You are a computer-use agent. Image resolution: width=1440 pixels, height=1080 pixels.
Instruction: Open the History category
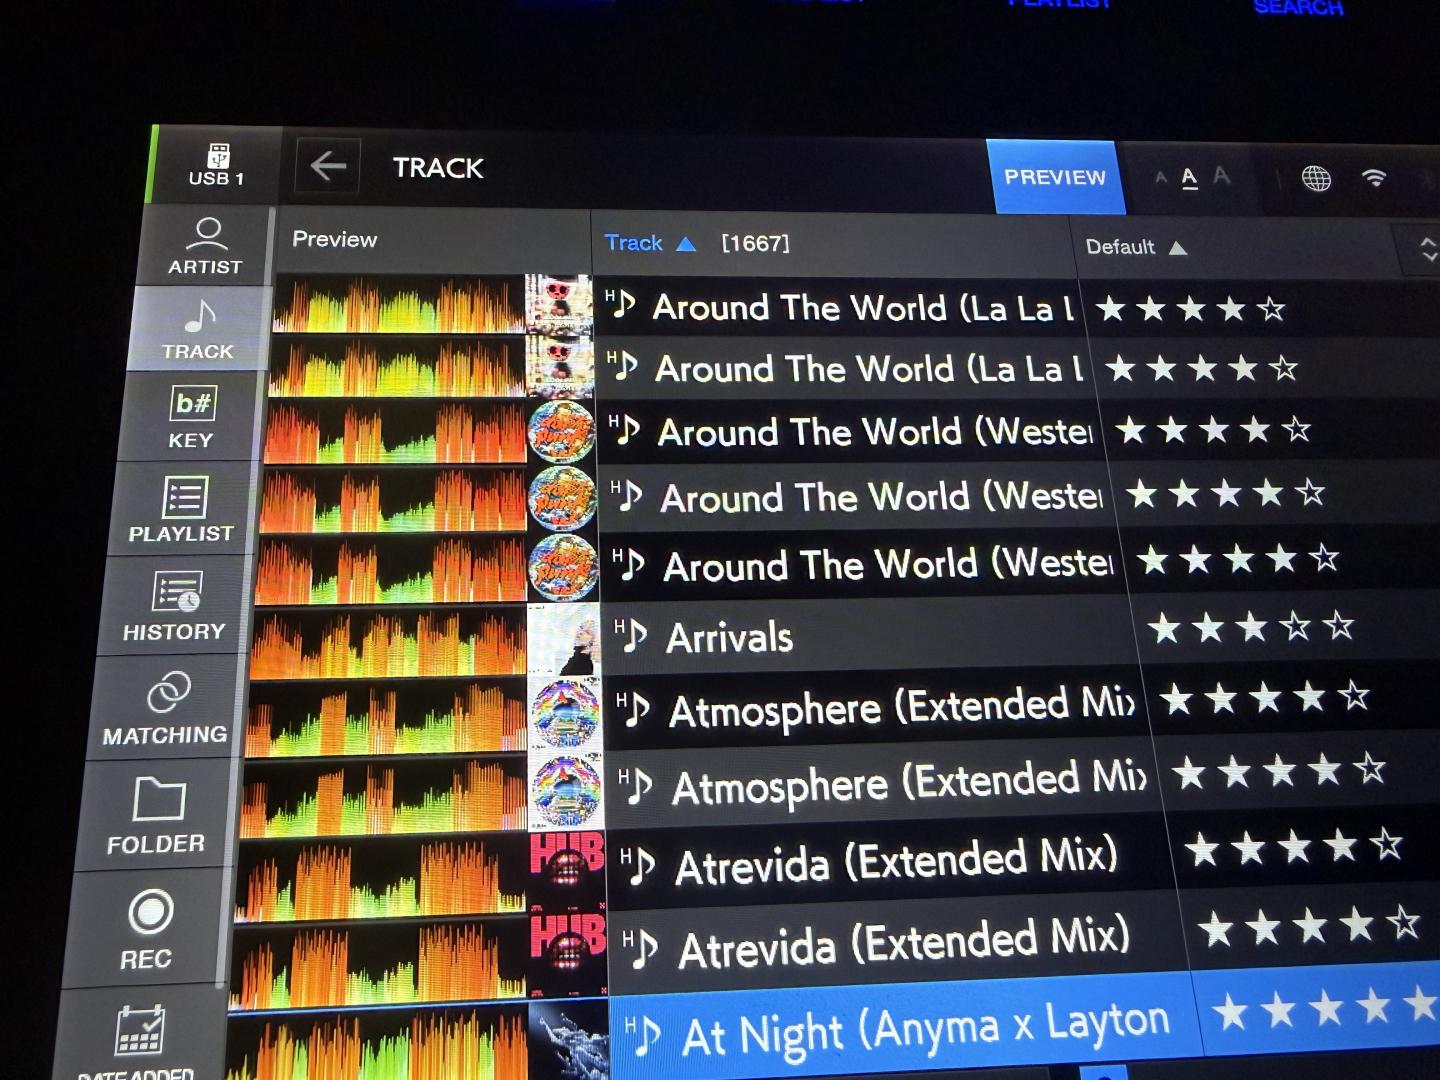(x=176, y=606)
